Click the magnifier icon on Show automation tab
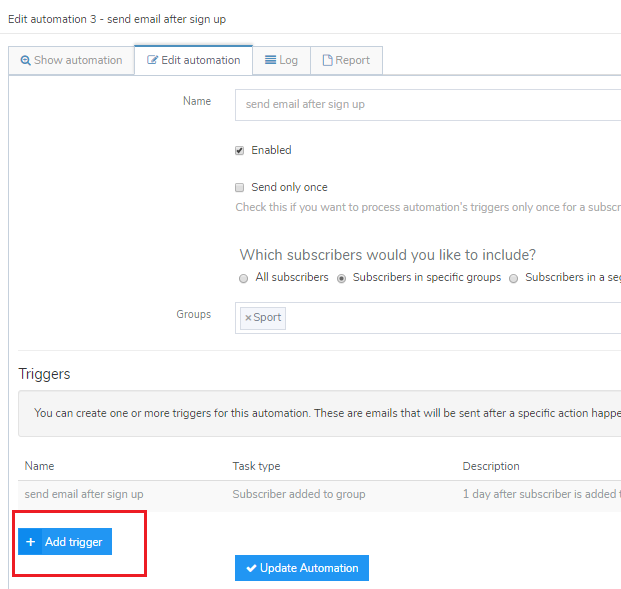The image size is (621, 589). coord(25,61)
